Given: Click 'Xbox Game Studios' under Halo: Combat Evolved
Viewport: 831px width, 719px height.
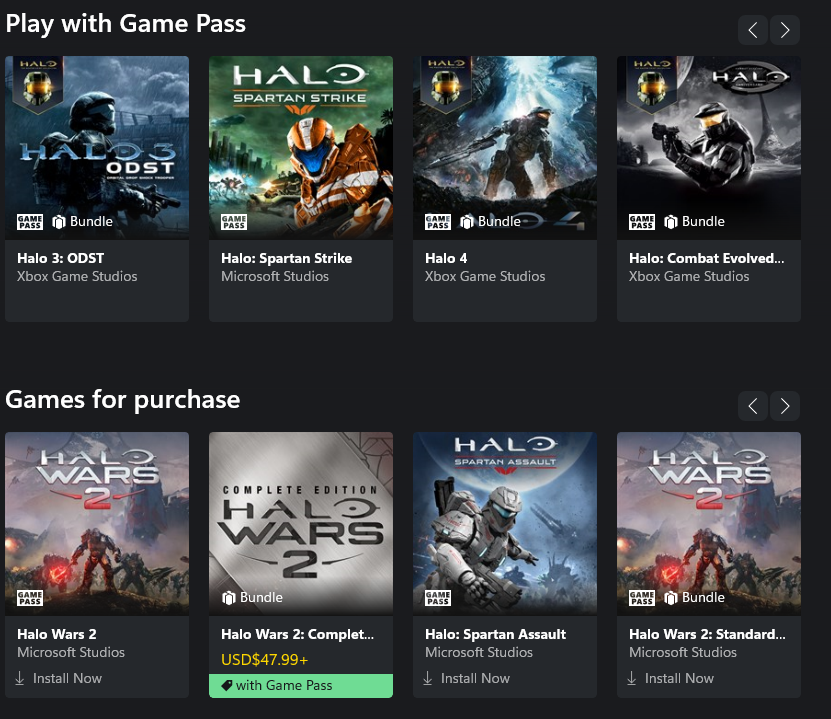Looking at the screenshot, I should pyautogui.click(x=689, y=276).
